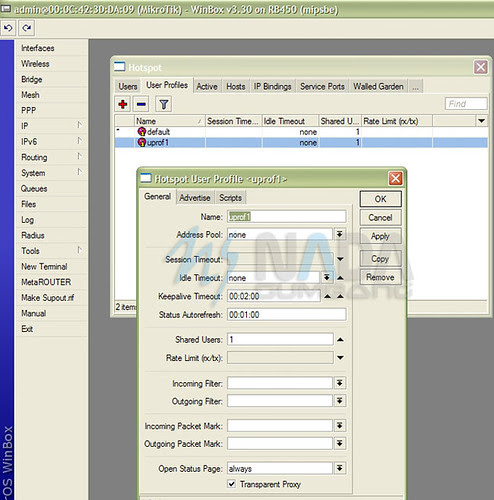Expand the IP submenu in sidebar
494x500 pixels.
pos(79,125)
